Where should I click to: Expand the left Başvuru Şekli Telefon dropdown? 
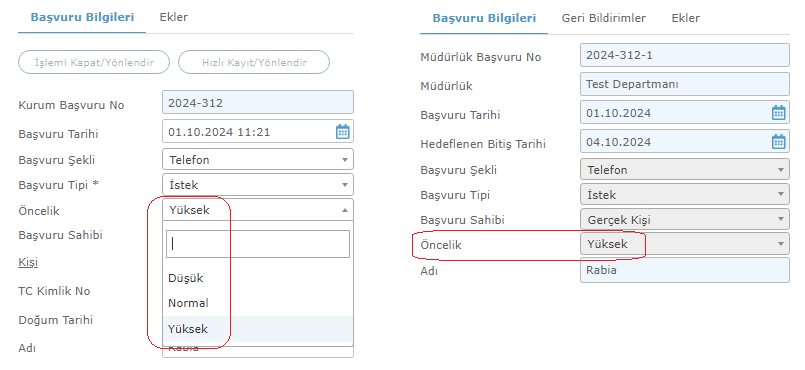coord(258,160)
